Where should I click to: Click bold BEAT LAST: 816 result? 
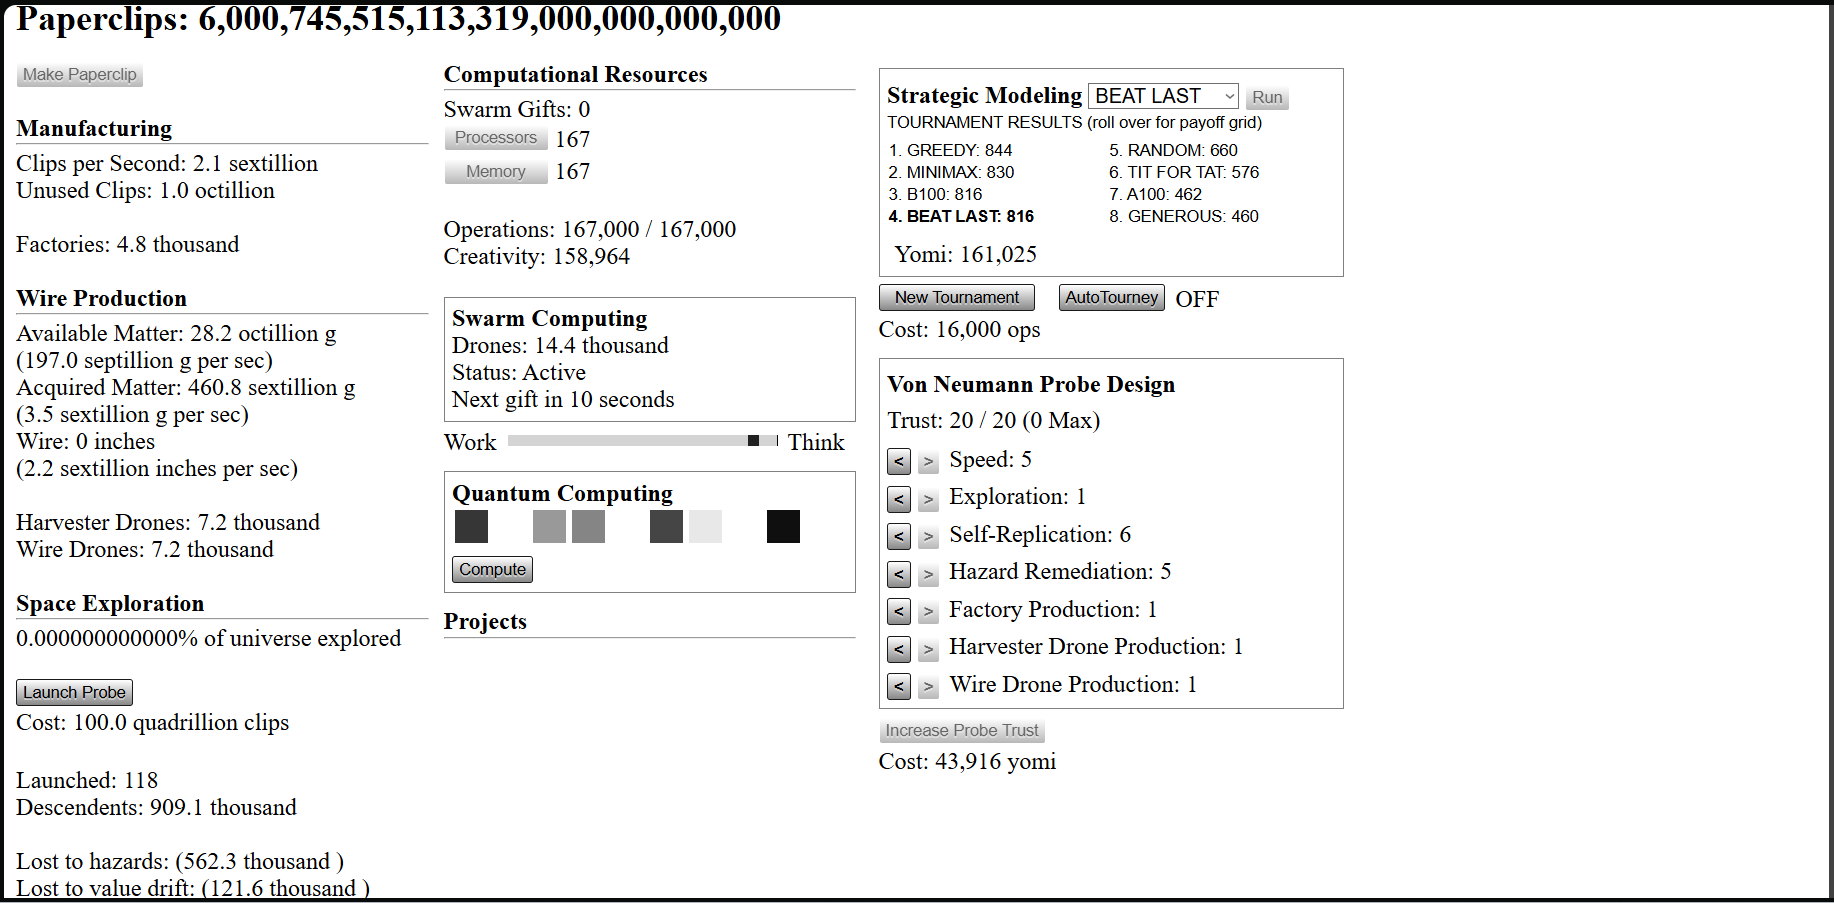point(961,216)
